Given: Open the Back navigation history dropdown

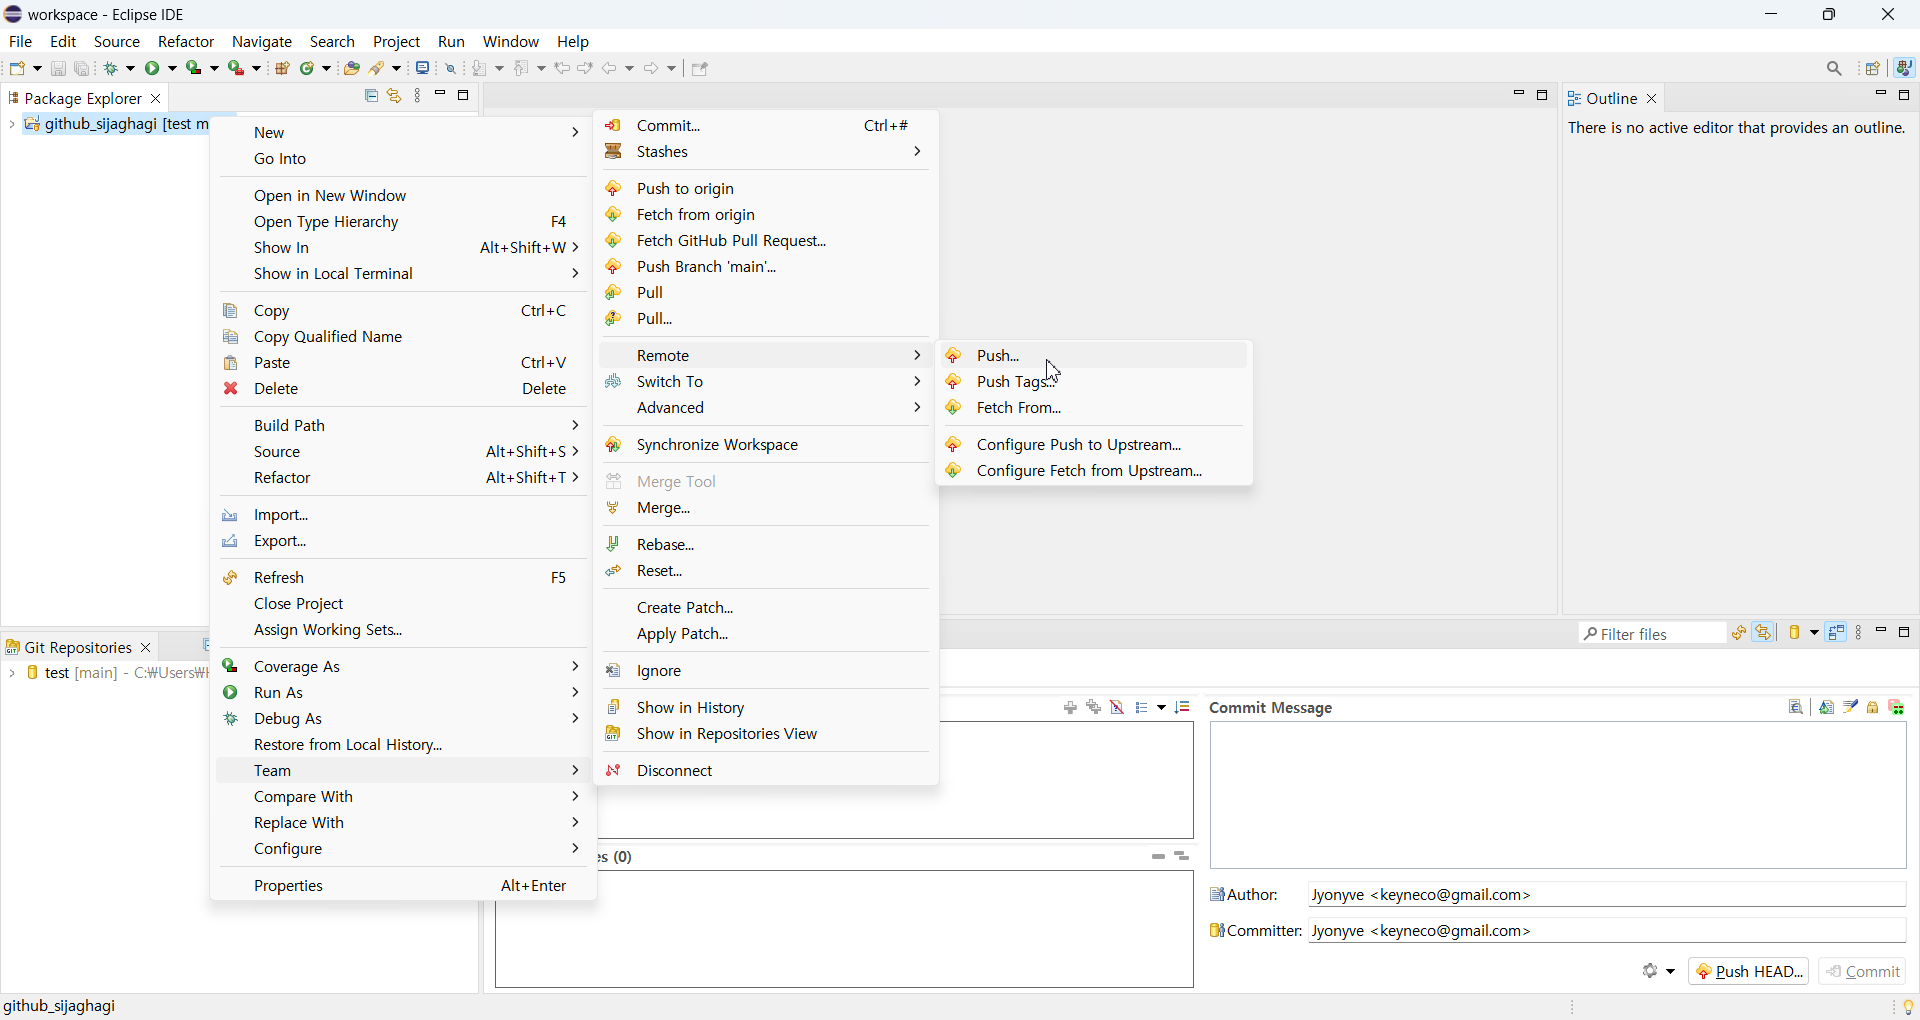Looking at the screenshot, I should point(631,69).
